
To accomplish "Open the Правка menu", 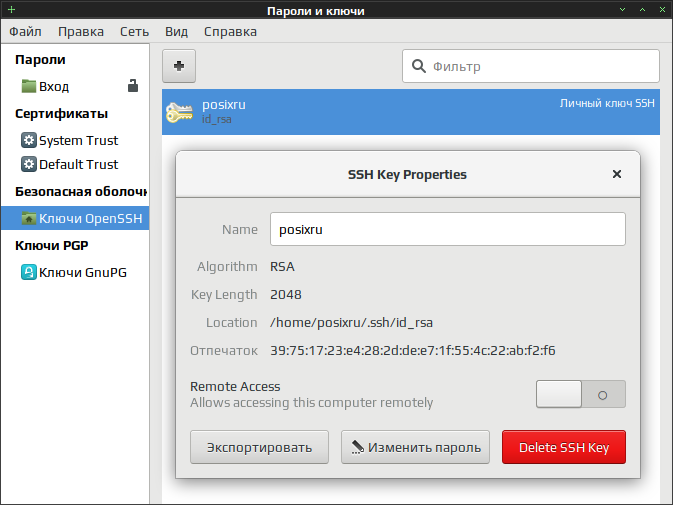I will click(81, 31).
